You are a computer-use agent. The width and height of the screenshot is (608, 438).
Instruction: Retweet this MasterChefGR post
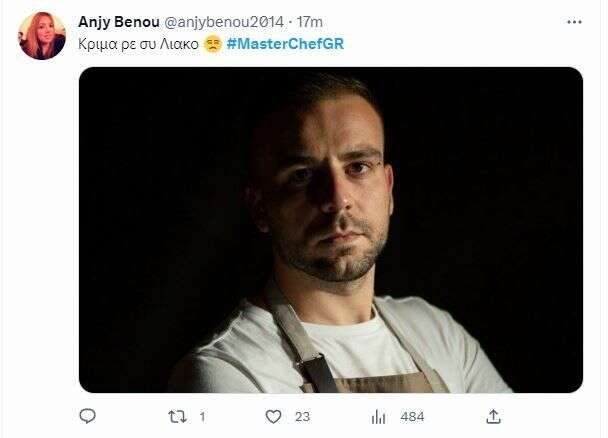pyautogui.click(x=177, y=416)
